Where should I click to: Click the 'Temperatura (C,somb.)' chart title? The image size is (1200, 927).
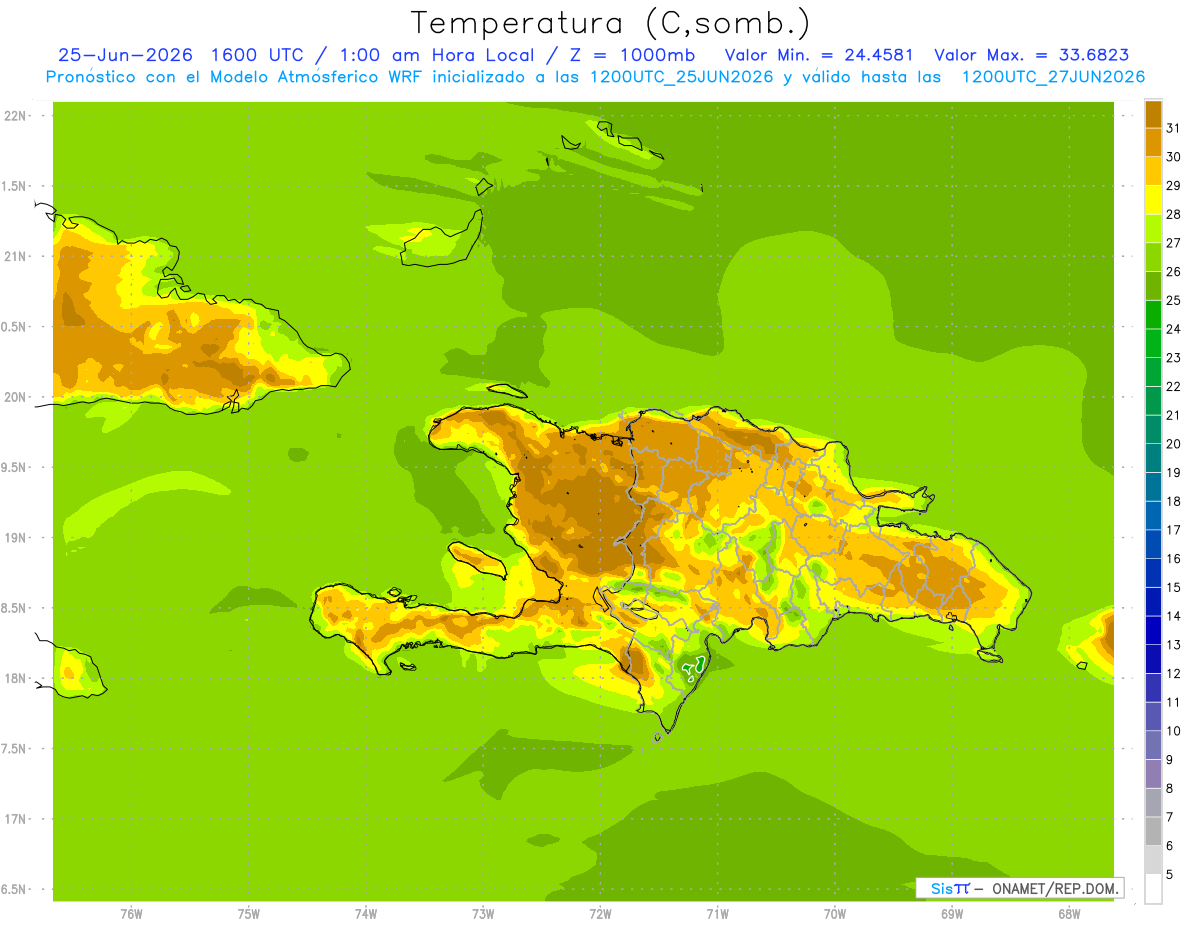coord(611,24)
